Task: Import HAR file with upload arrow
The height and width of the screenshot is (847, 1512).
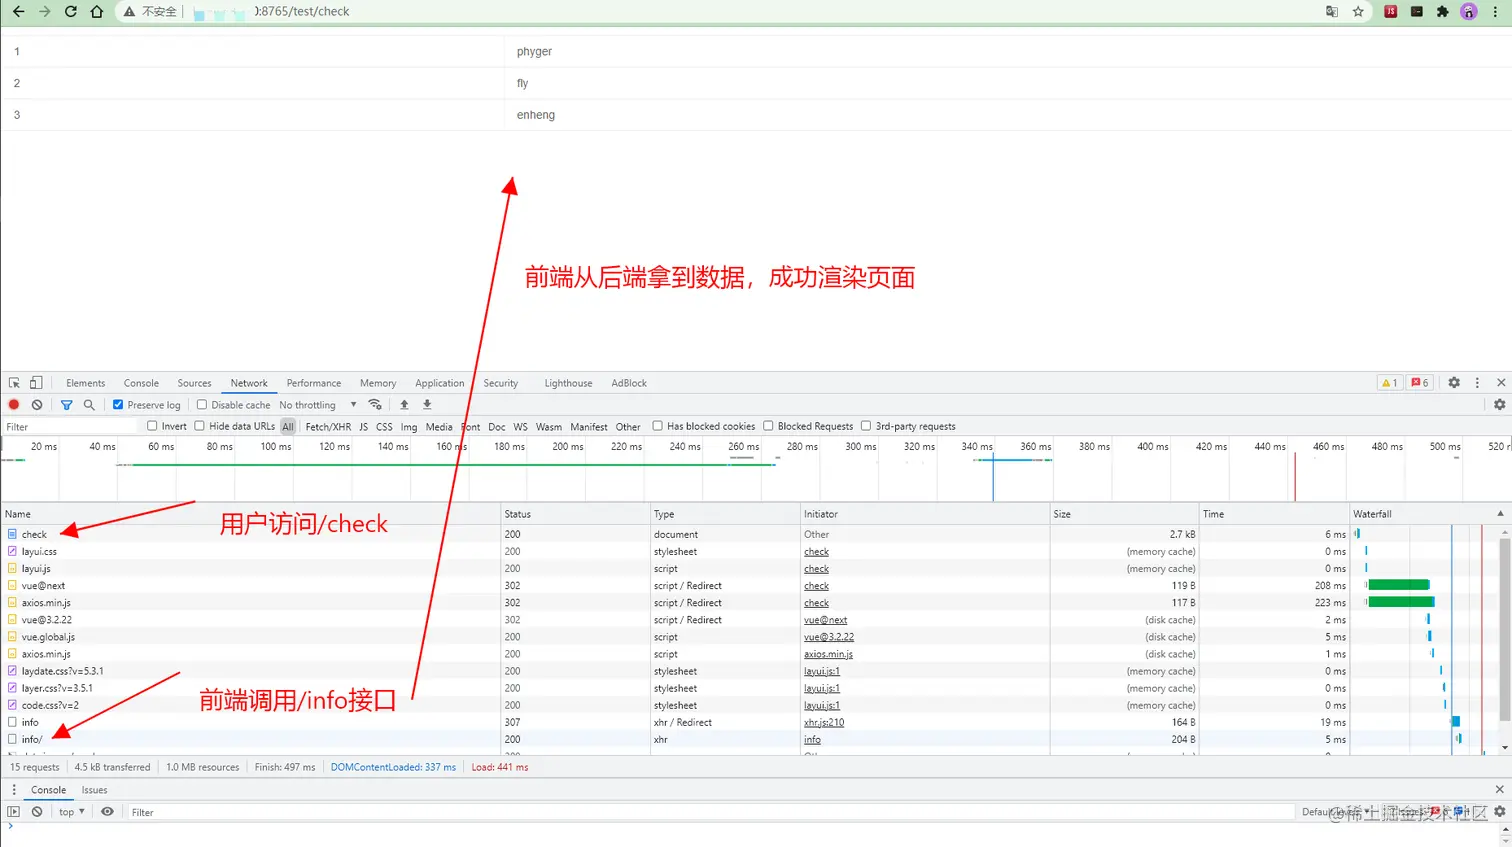Action: tap(404, 405)
